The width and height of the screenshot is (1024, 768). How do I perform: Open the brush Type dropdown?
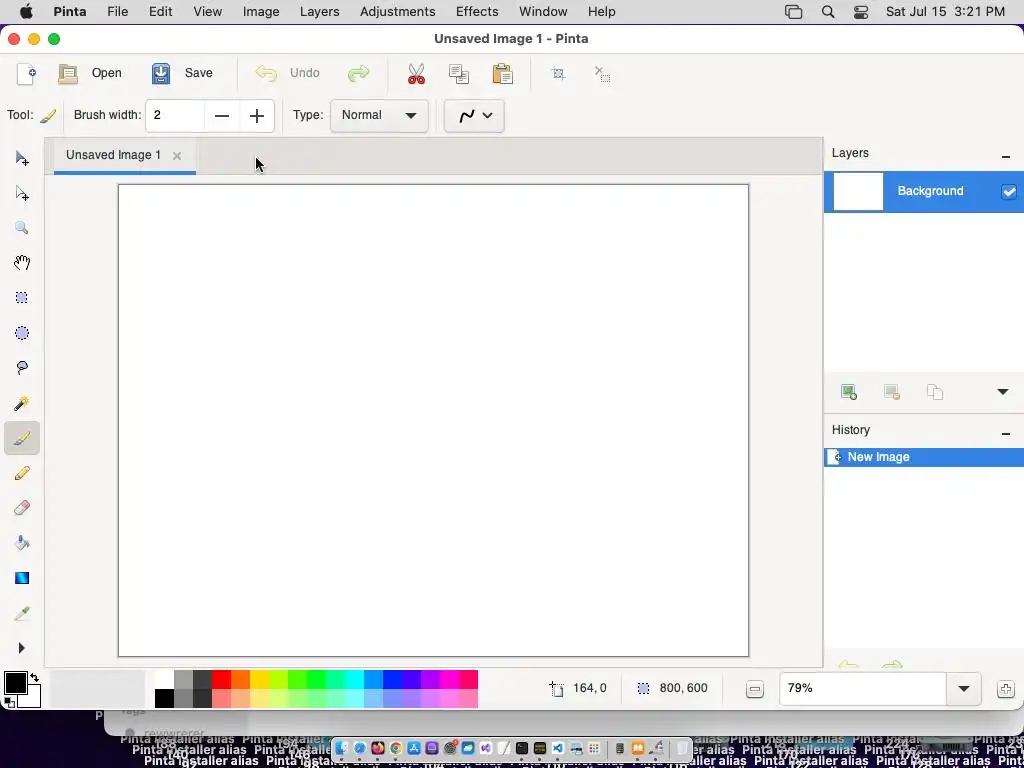pos(379,116)
